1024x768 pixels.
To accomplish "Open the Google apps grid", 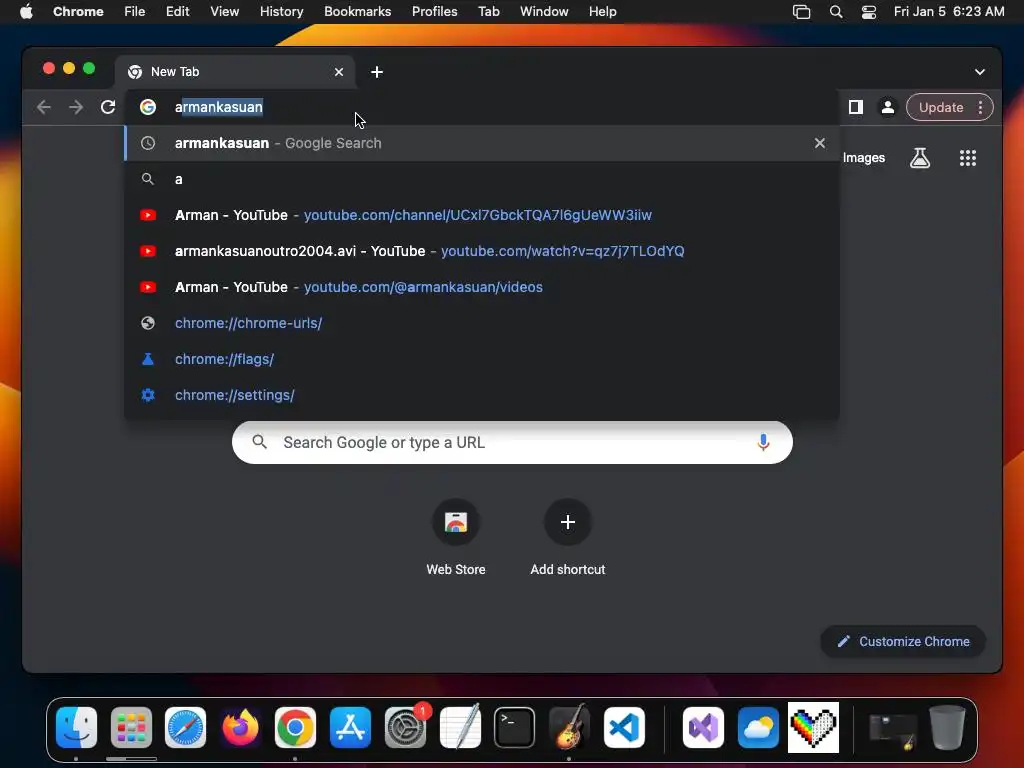I will pyautogui.click(x=967, y=157).
